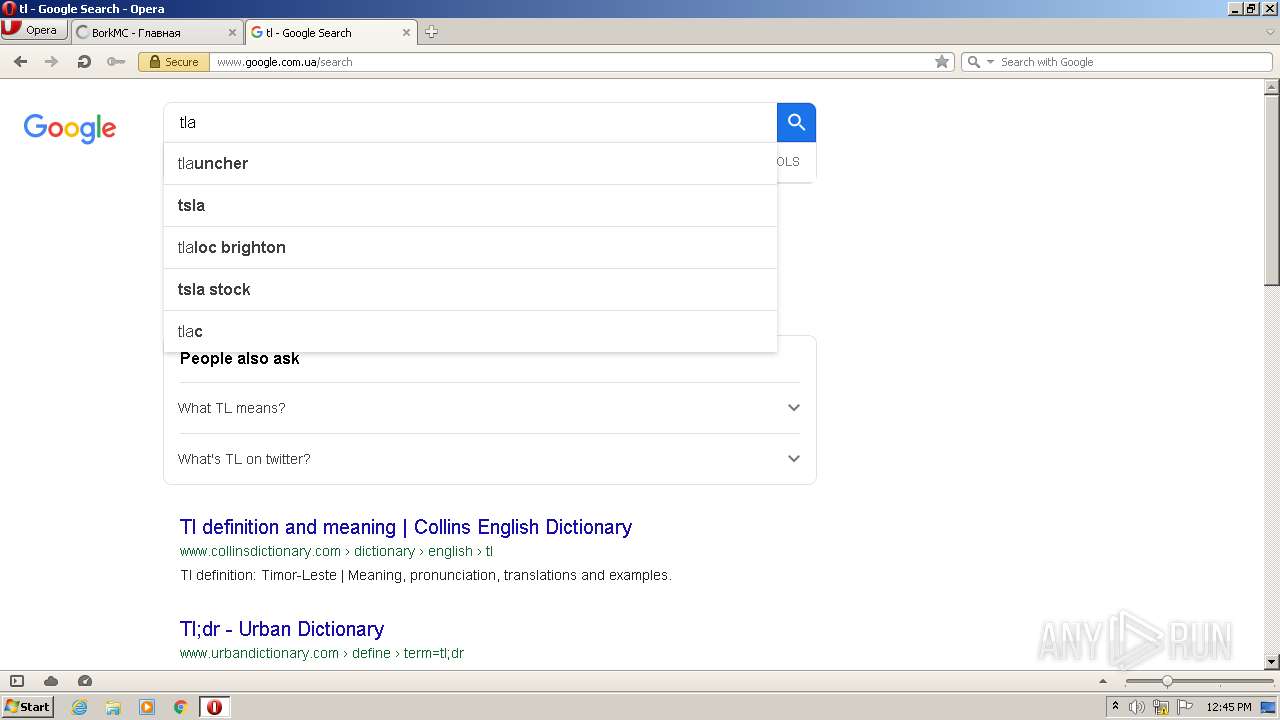Focus the address bar URL field
Image resolution: width=1280 pixels, height=720 pixels.
[570, 62]
